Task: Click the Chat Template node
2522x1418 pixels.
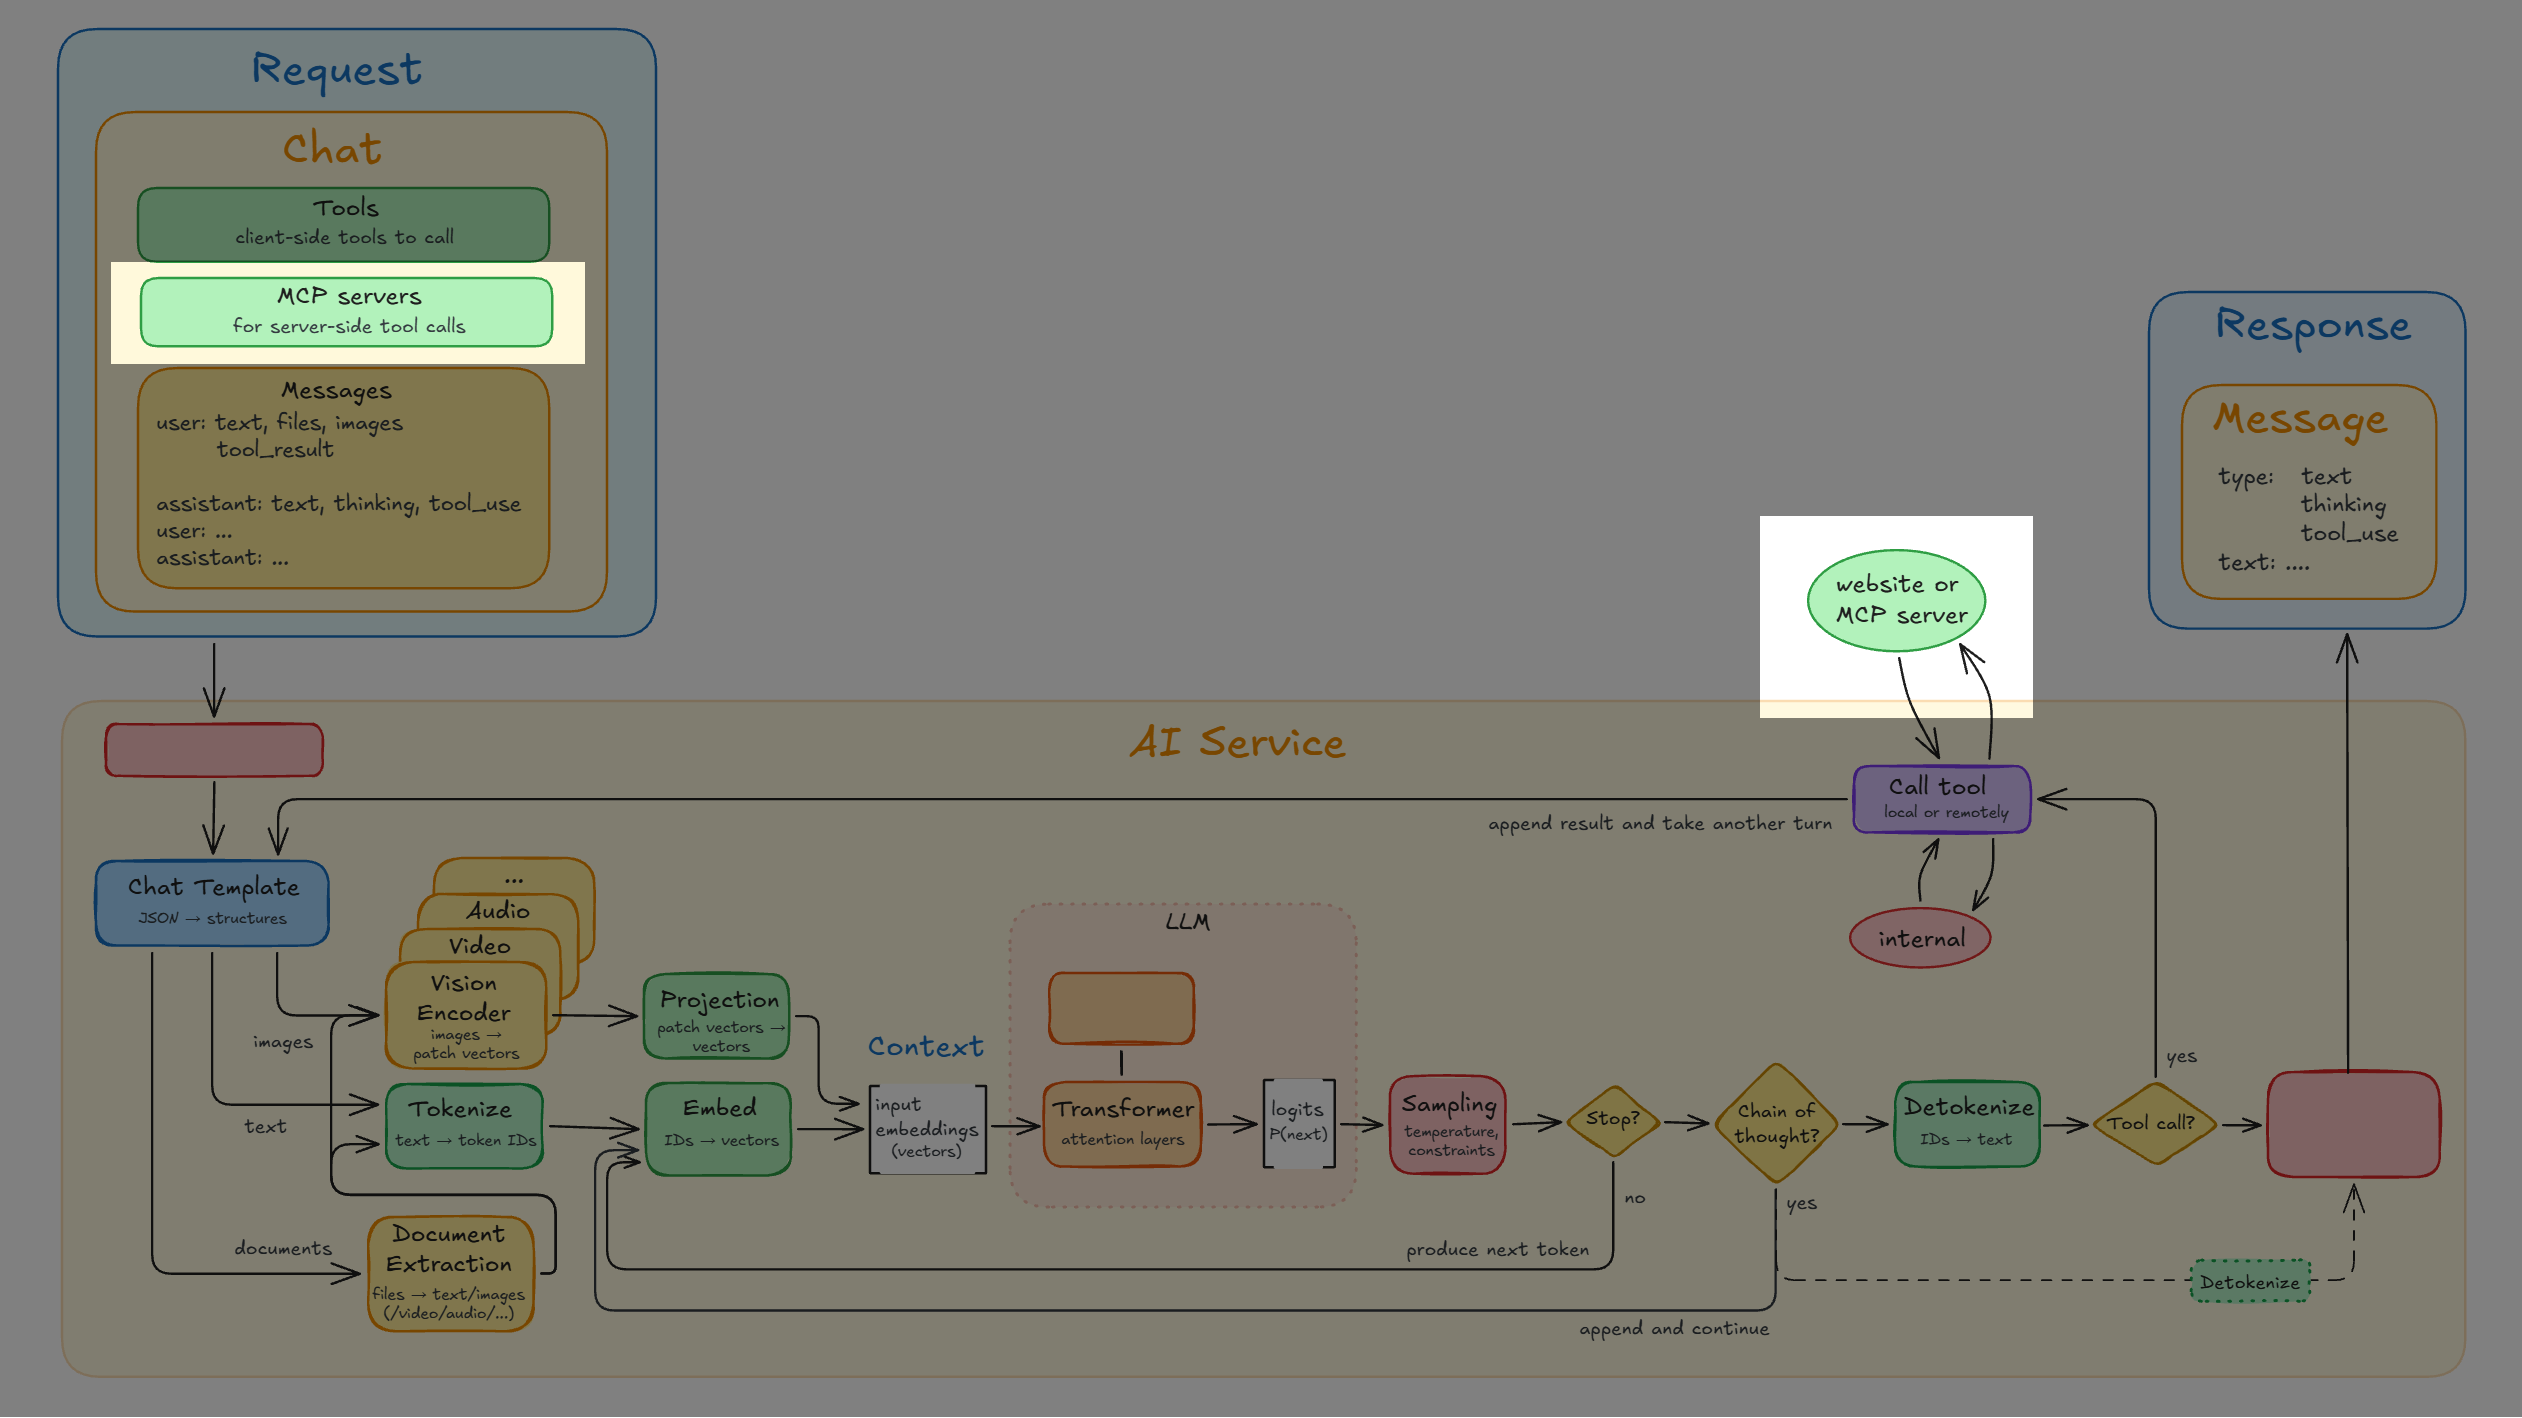Action: click(x=212, y=902)
